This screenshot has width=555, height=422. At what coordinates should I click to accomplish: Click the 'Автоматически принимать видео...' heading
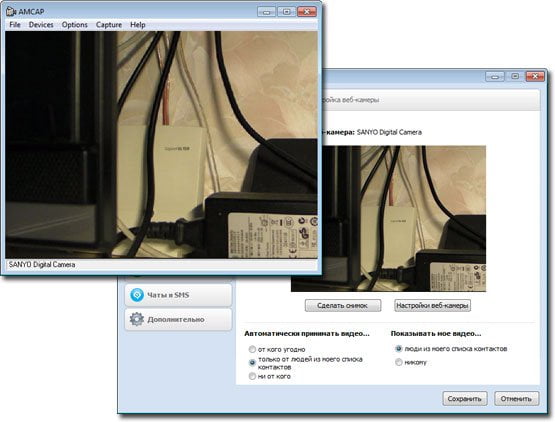click(x=307, y=333)
